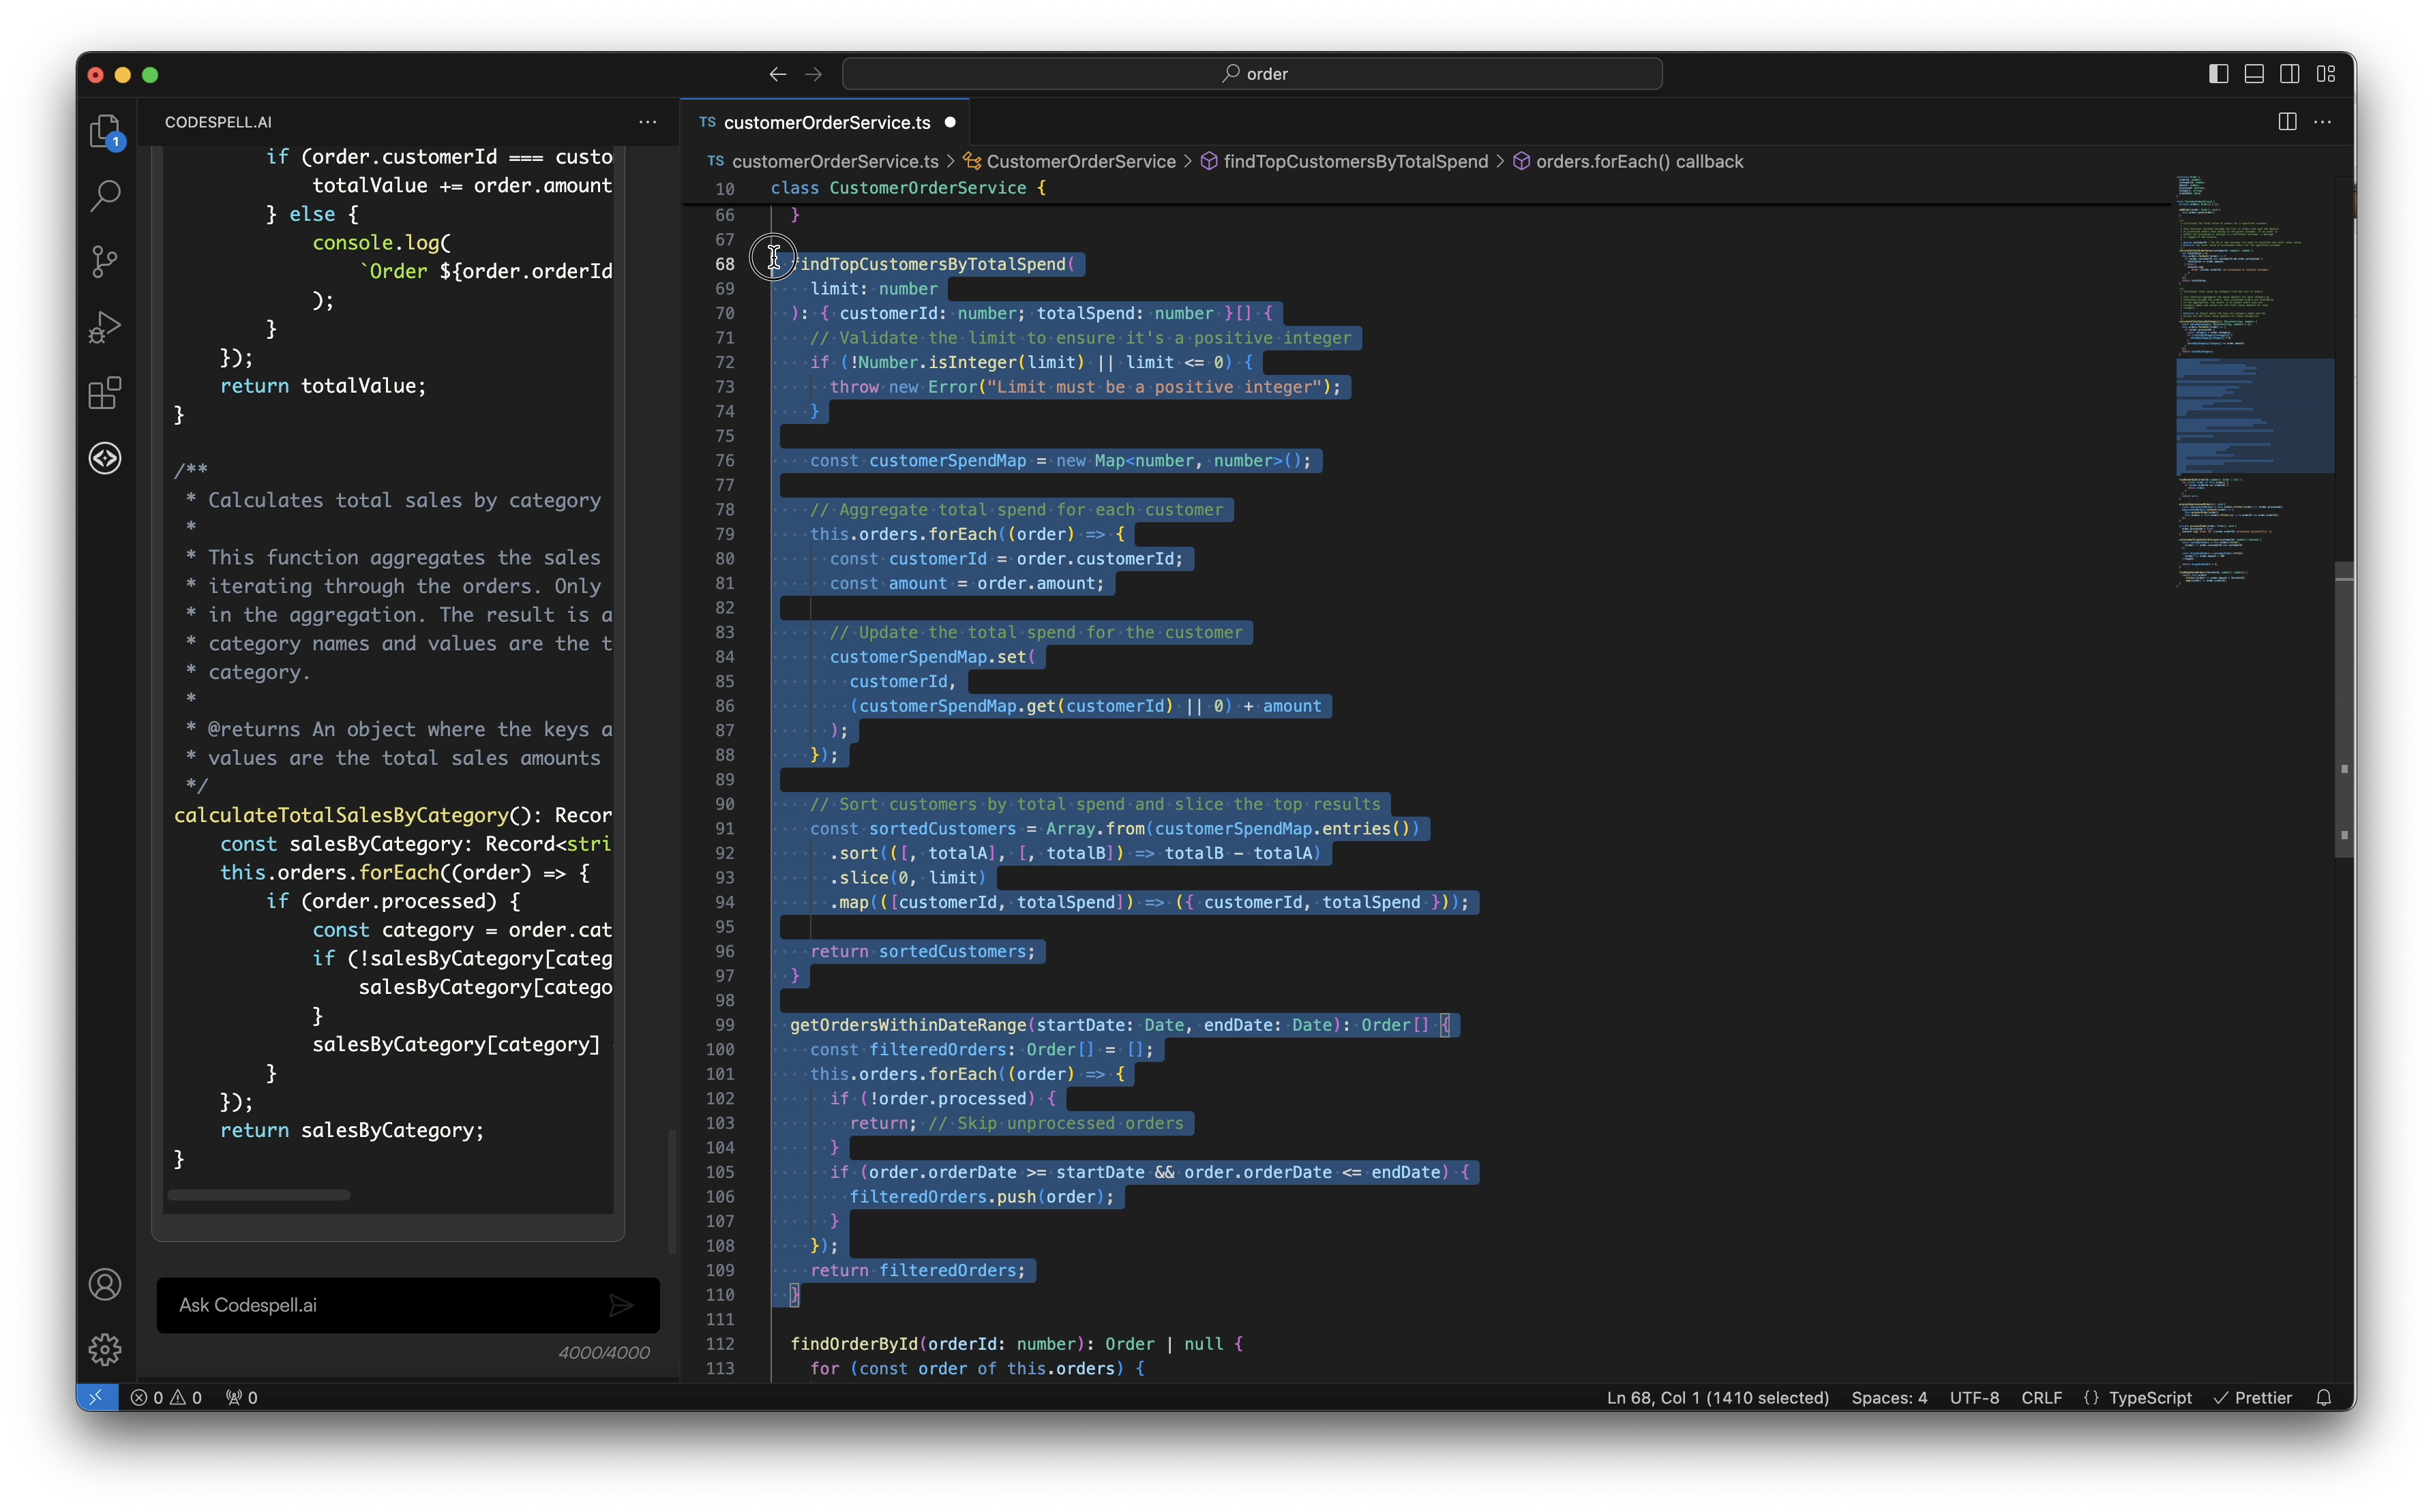Open CODESPELL.AI panel more actions menu

point(648,122)
